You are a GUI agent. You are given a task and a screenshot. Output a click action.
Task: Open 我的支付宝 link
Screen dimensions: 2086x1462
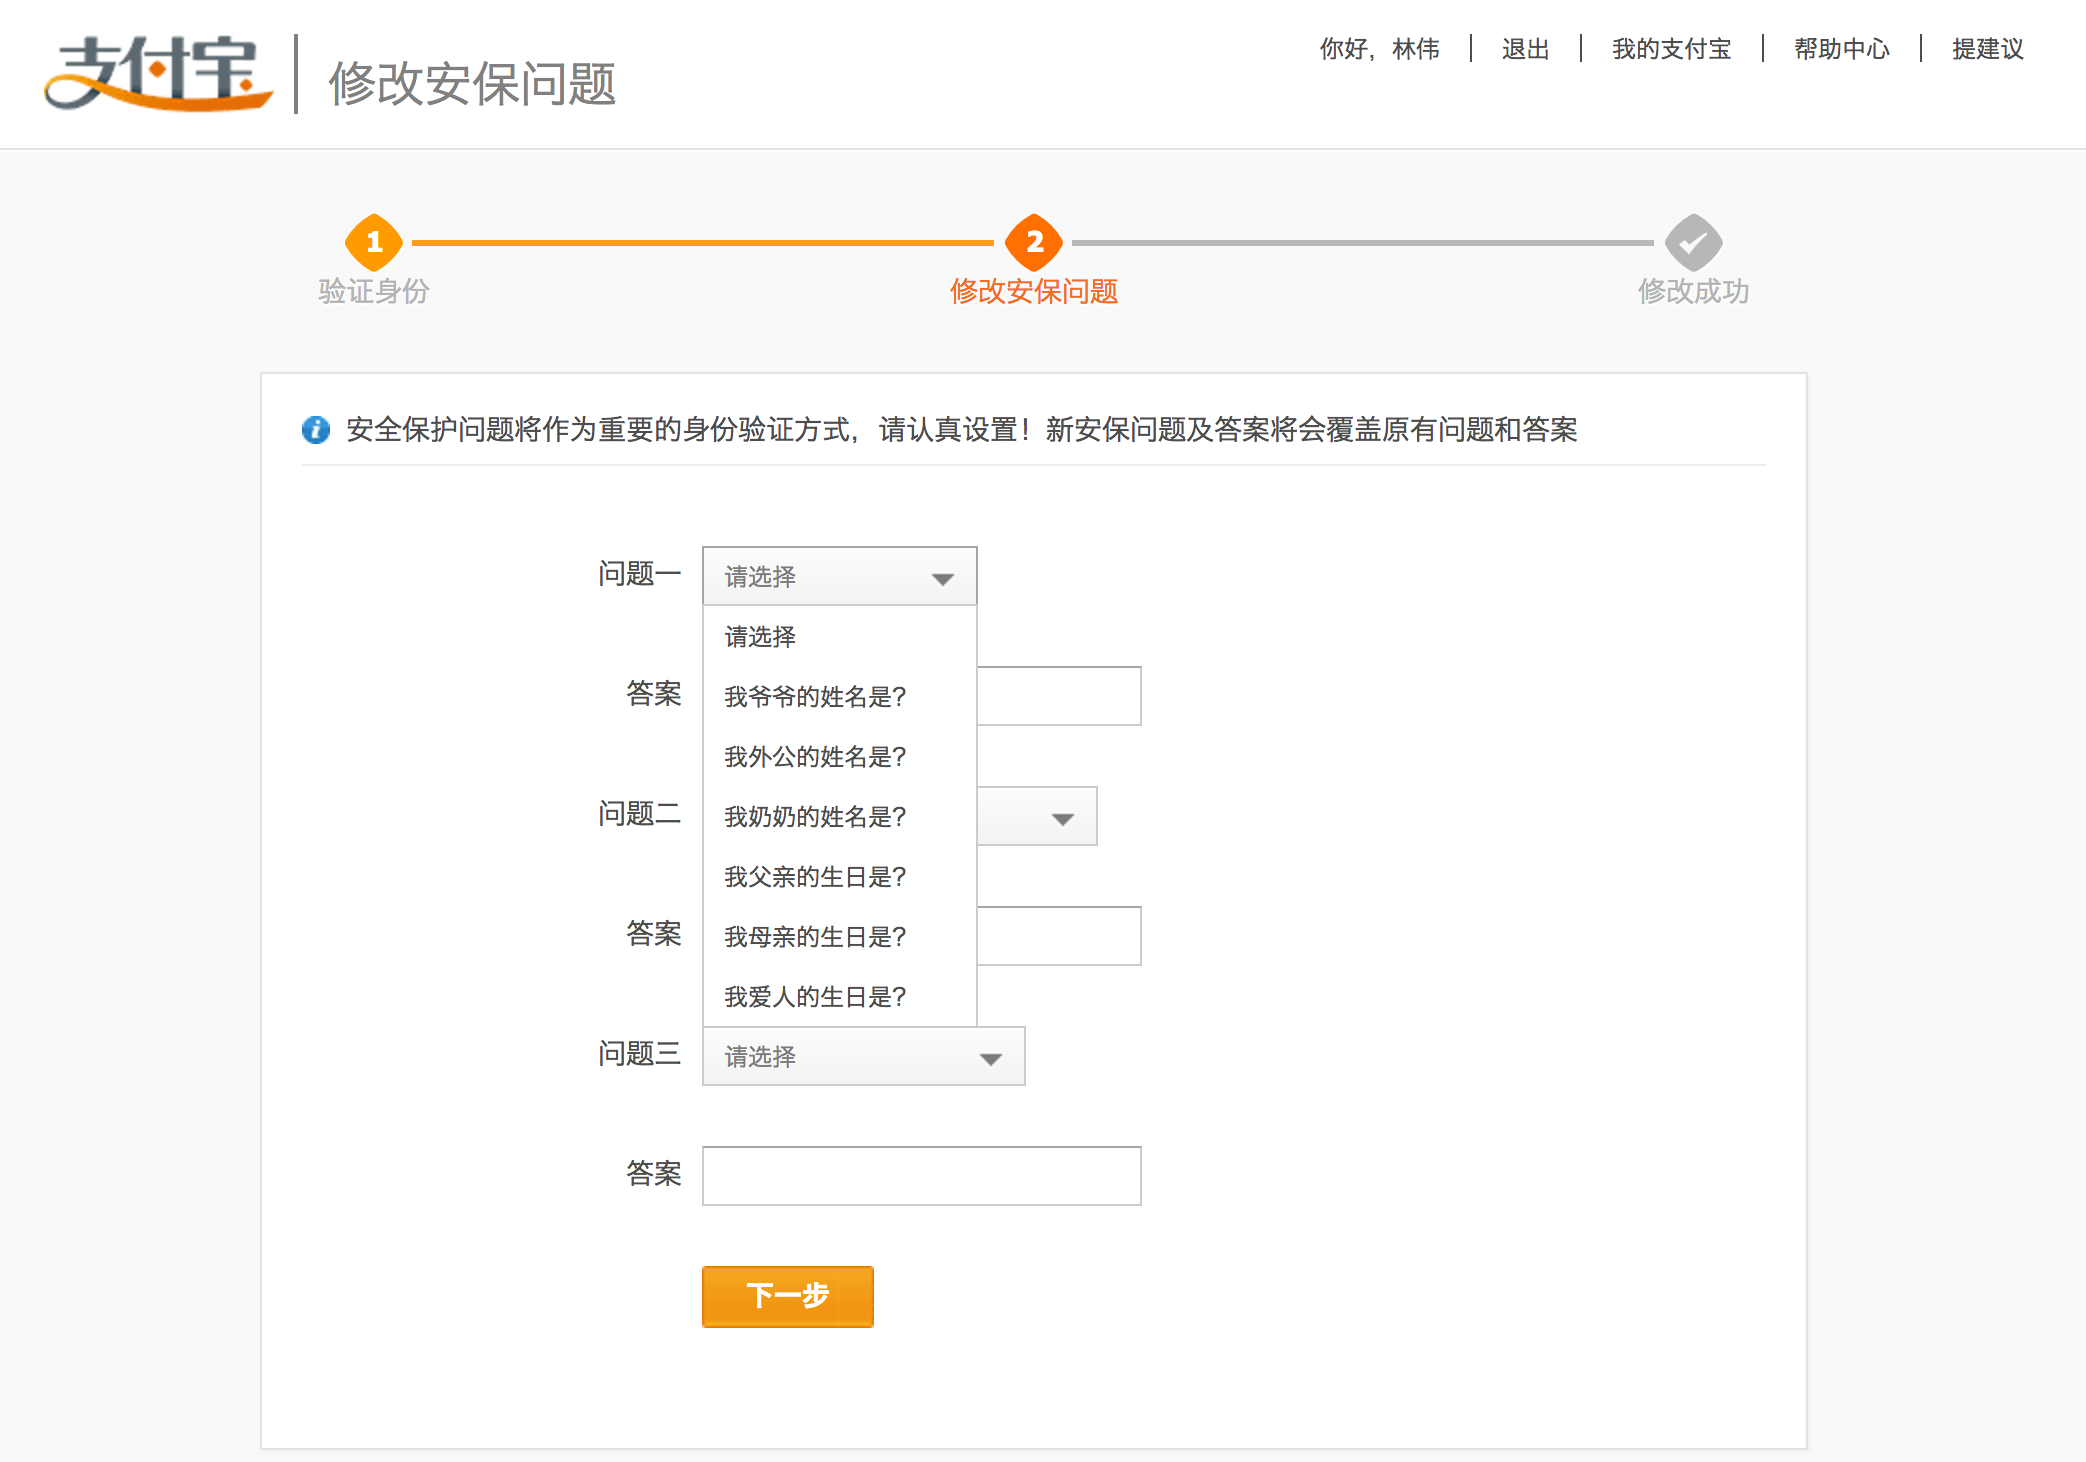tap(1671, 49)
